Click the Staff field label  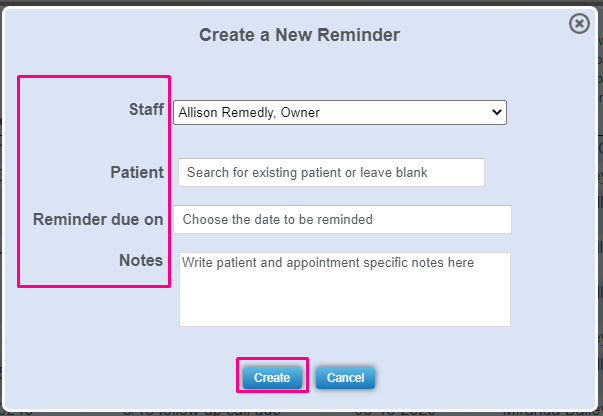point(146,109)
